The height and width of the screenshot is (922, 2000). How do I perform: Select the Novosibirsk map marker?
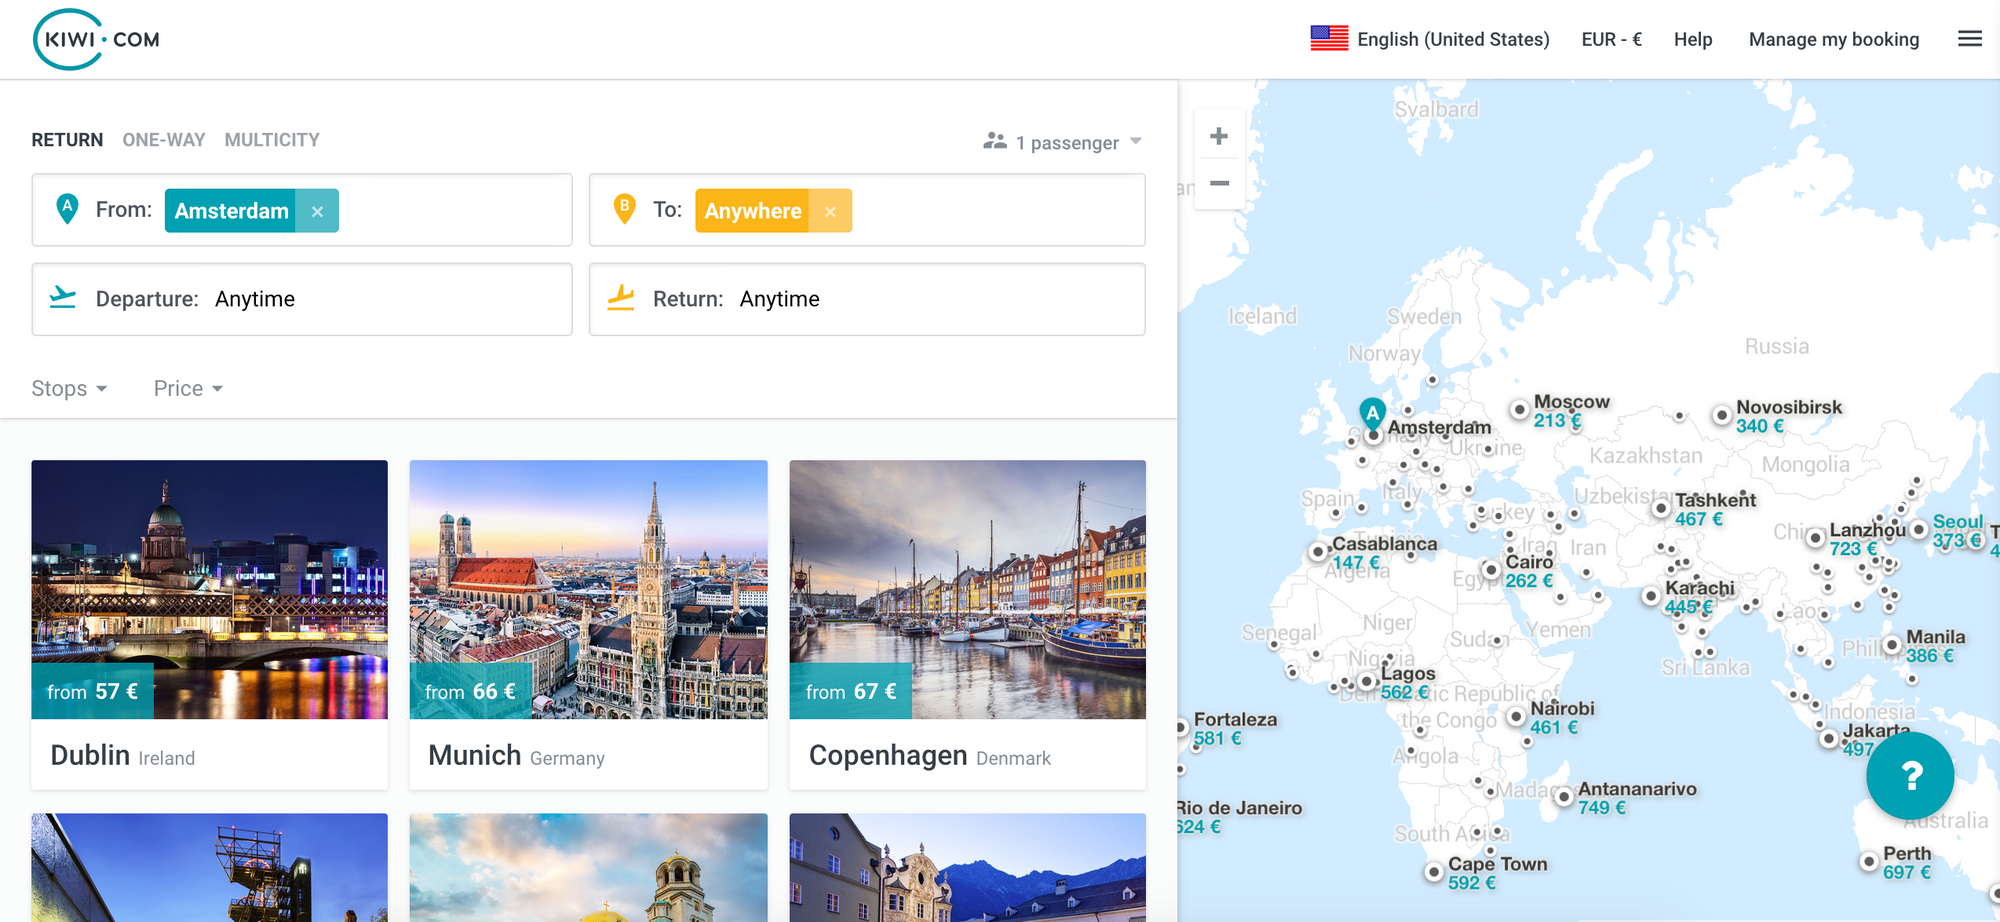1722,415
